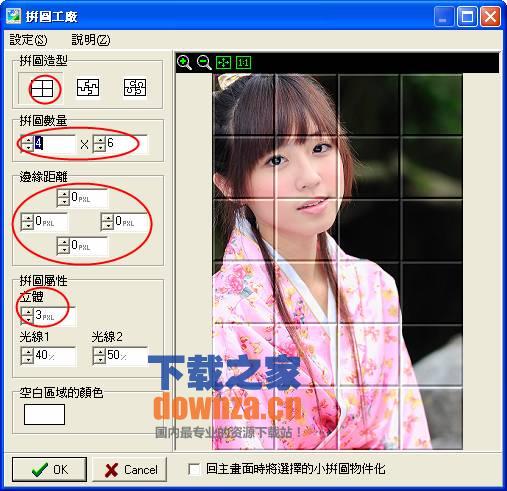The image size is (507, 491).
Task: Adjust the 立體 depth spinner
Action: click(x=27, y=315)
